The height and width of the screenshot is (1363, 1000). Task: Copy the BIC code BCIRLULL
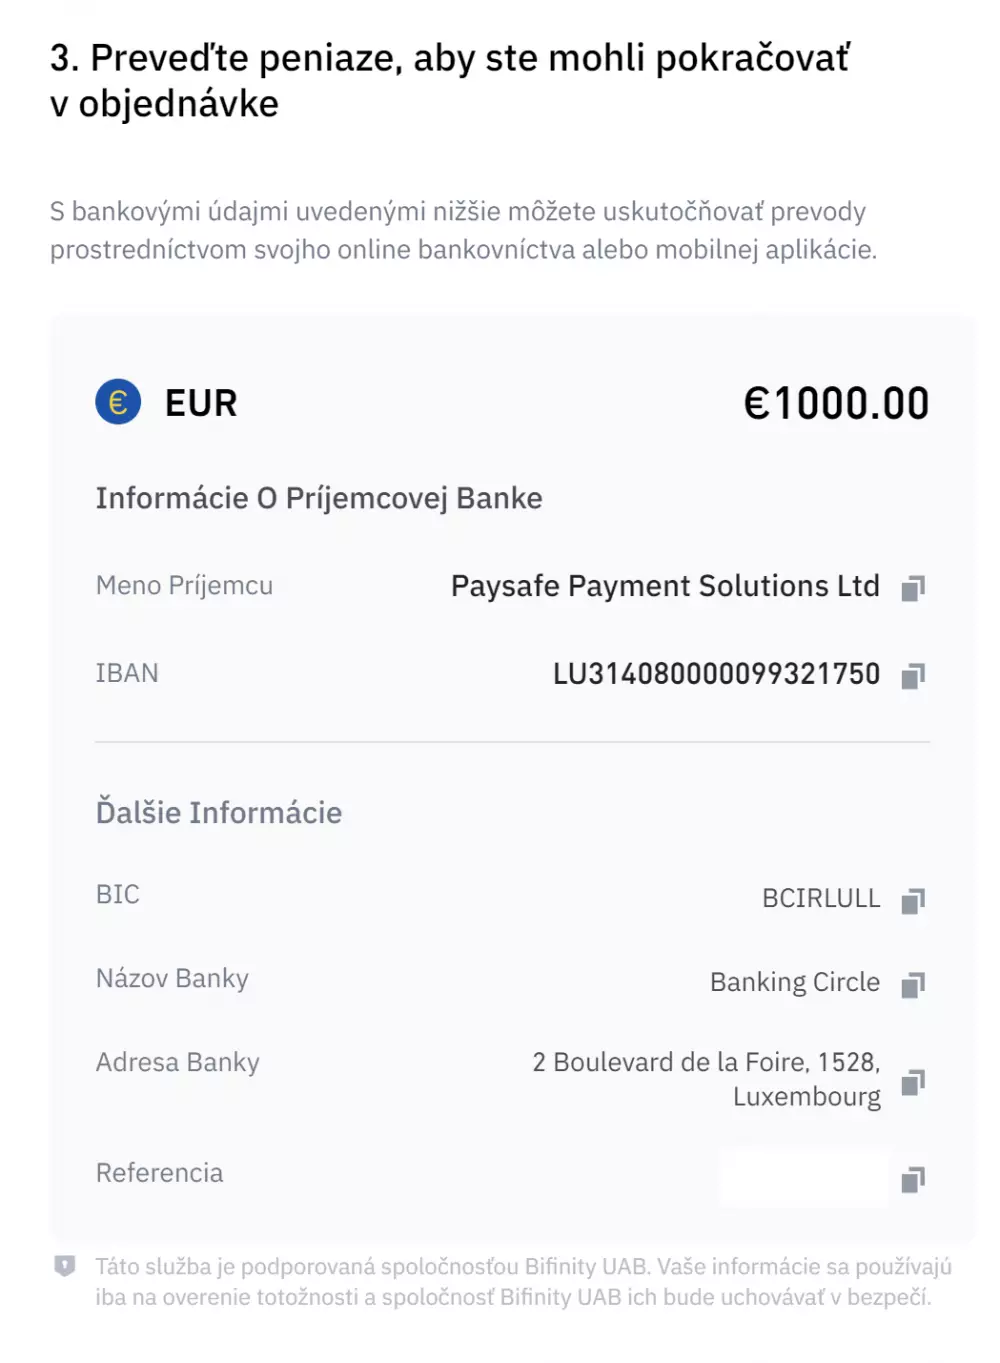(913, 902)
